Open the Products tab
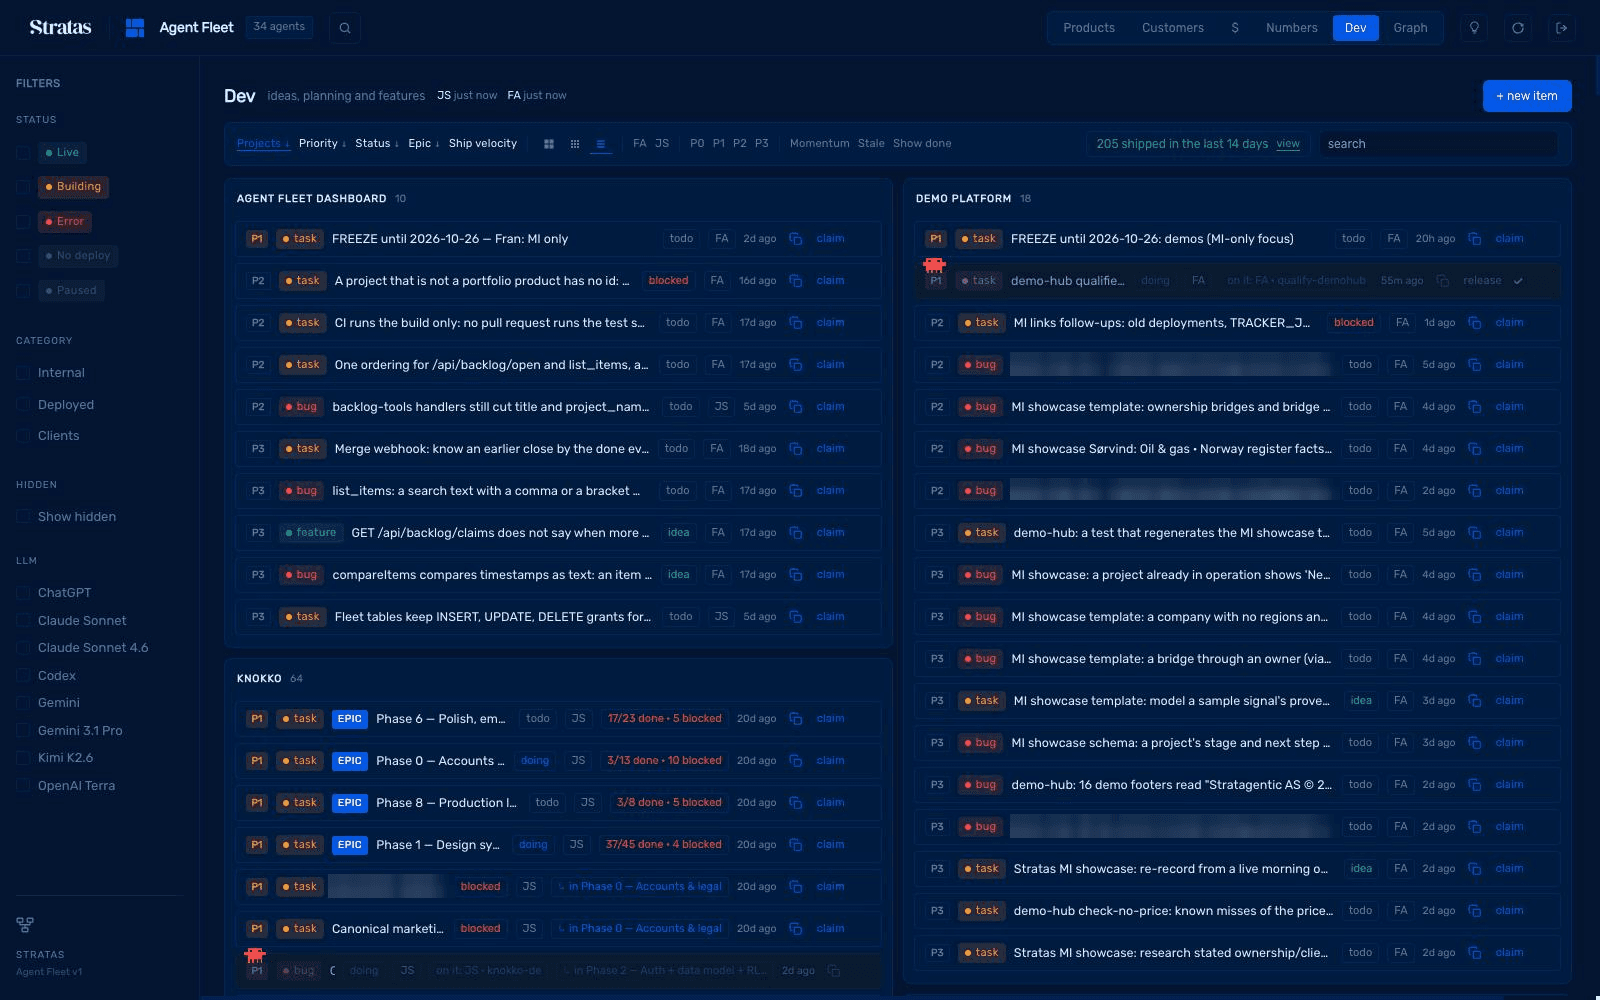The image size is (1600, 1000). coord(1089,28)
